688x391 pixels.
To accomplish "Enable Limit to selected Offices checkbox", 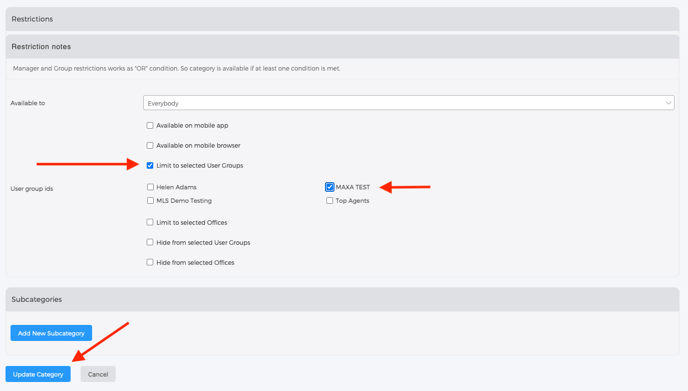I will pos(150,222).
